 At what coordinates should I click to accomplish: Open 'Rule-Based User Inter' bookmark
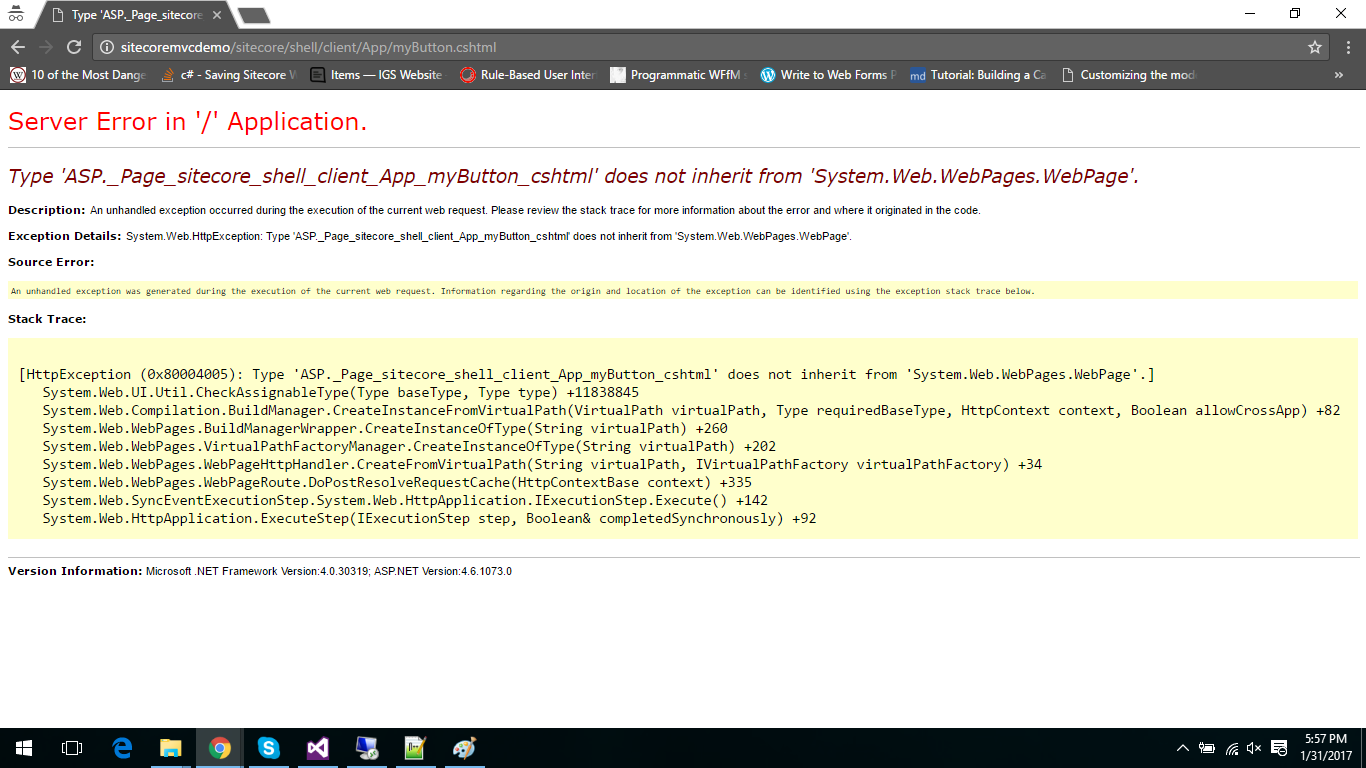(528, 75)
